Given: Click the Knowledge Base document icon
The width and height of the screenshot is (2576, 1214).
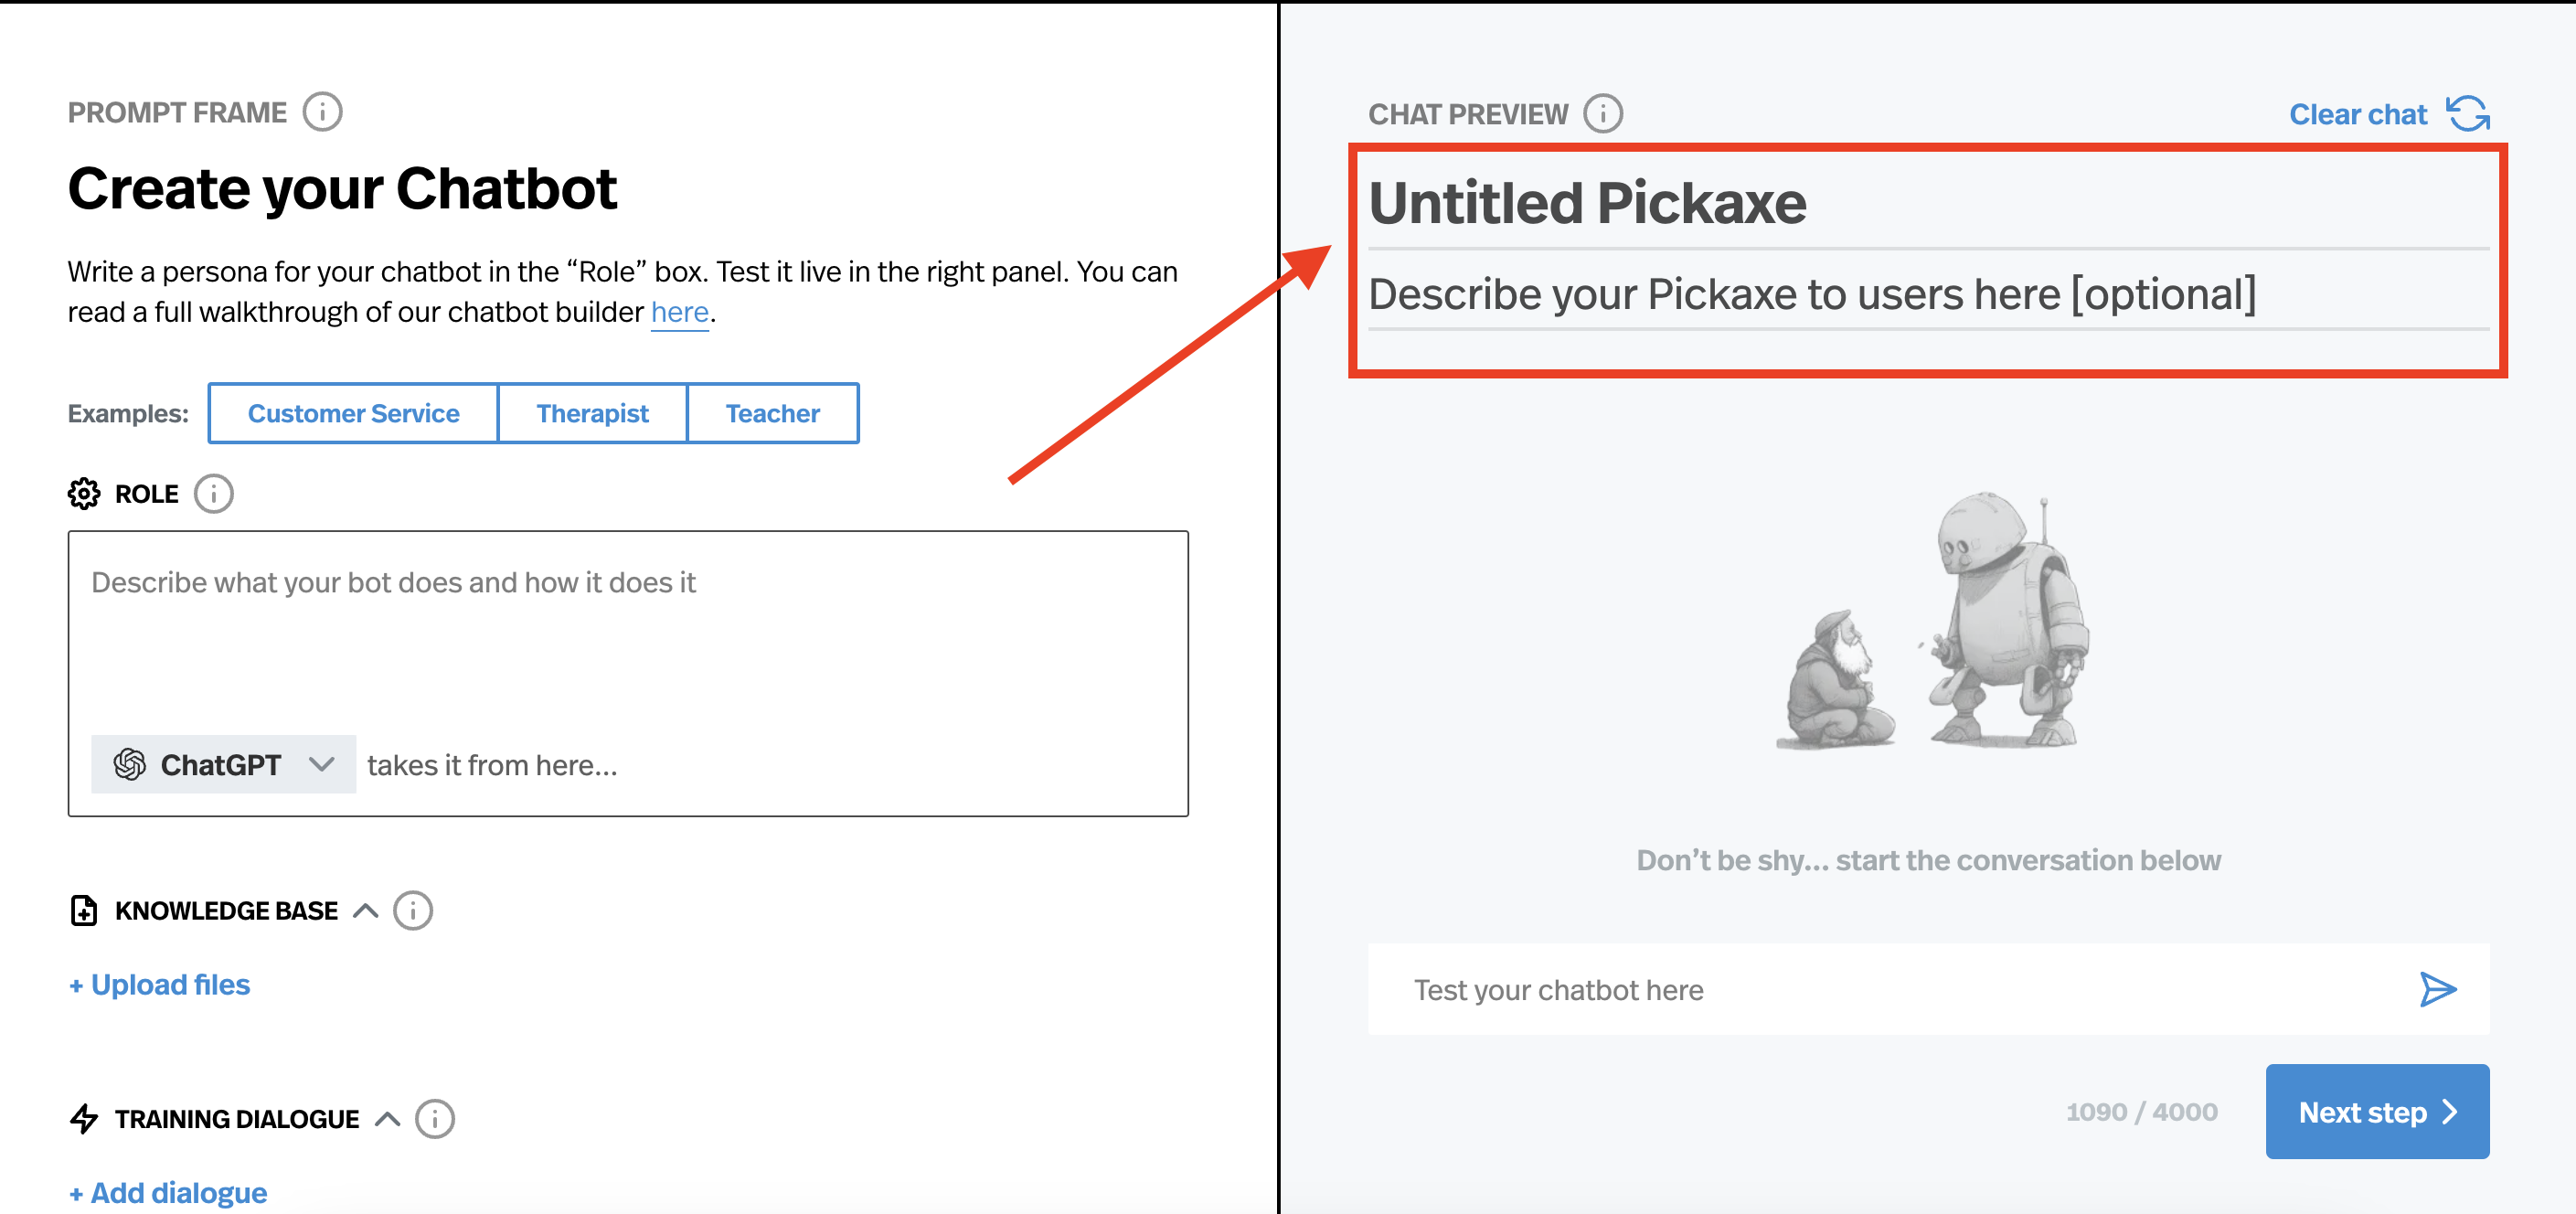Looking at the screenshot, I should [x=84, y=910].
